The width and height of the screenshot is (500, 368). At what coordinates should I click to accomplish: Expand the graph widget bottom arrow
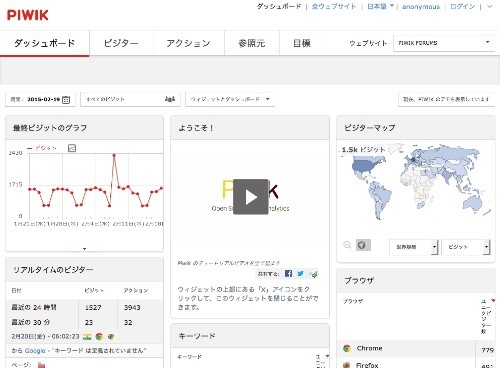[84, 249]
